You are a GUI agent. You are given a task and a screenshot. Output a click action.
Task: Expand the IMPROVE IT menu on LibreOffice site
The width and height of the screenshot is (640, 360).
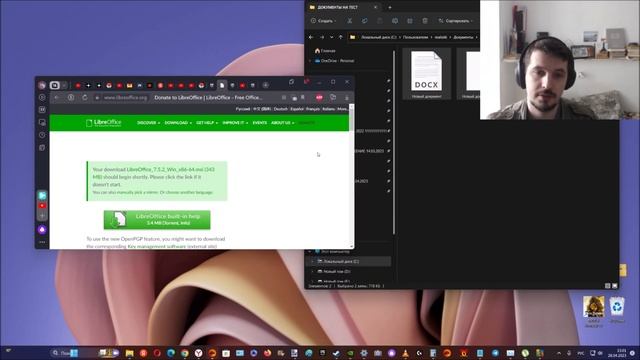click(235, 123)
